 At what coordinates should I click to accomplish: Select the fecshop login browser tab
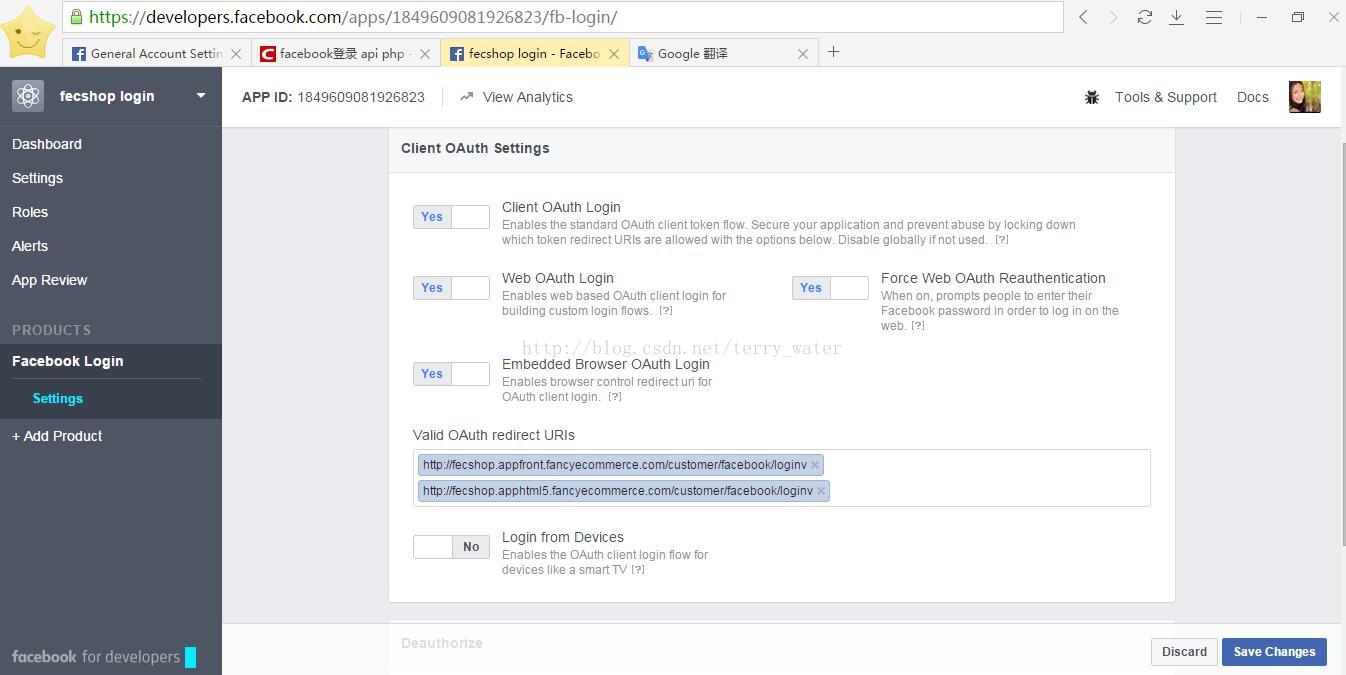click(534, 54)
